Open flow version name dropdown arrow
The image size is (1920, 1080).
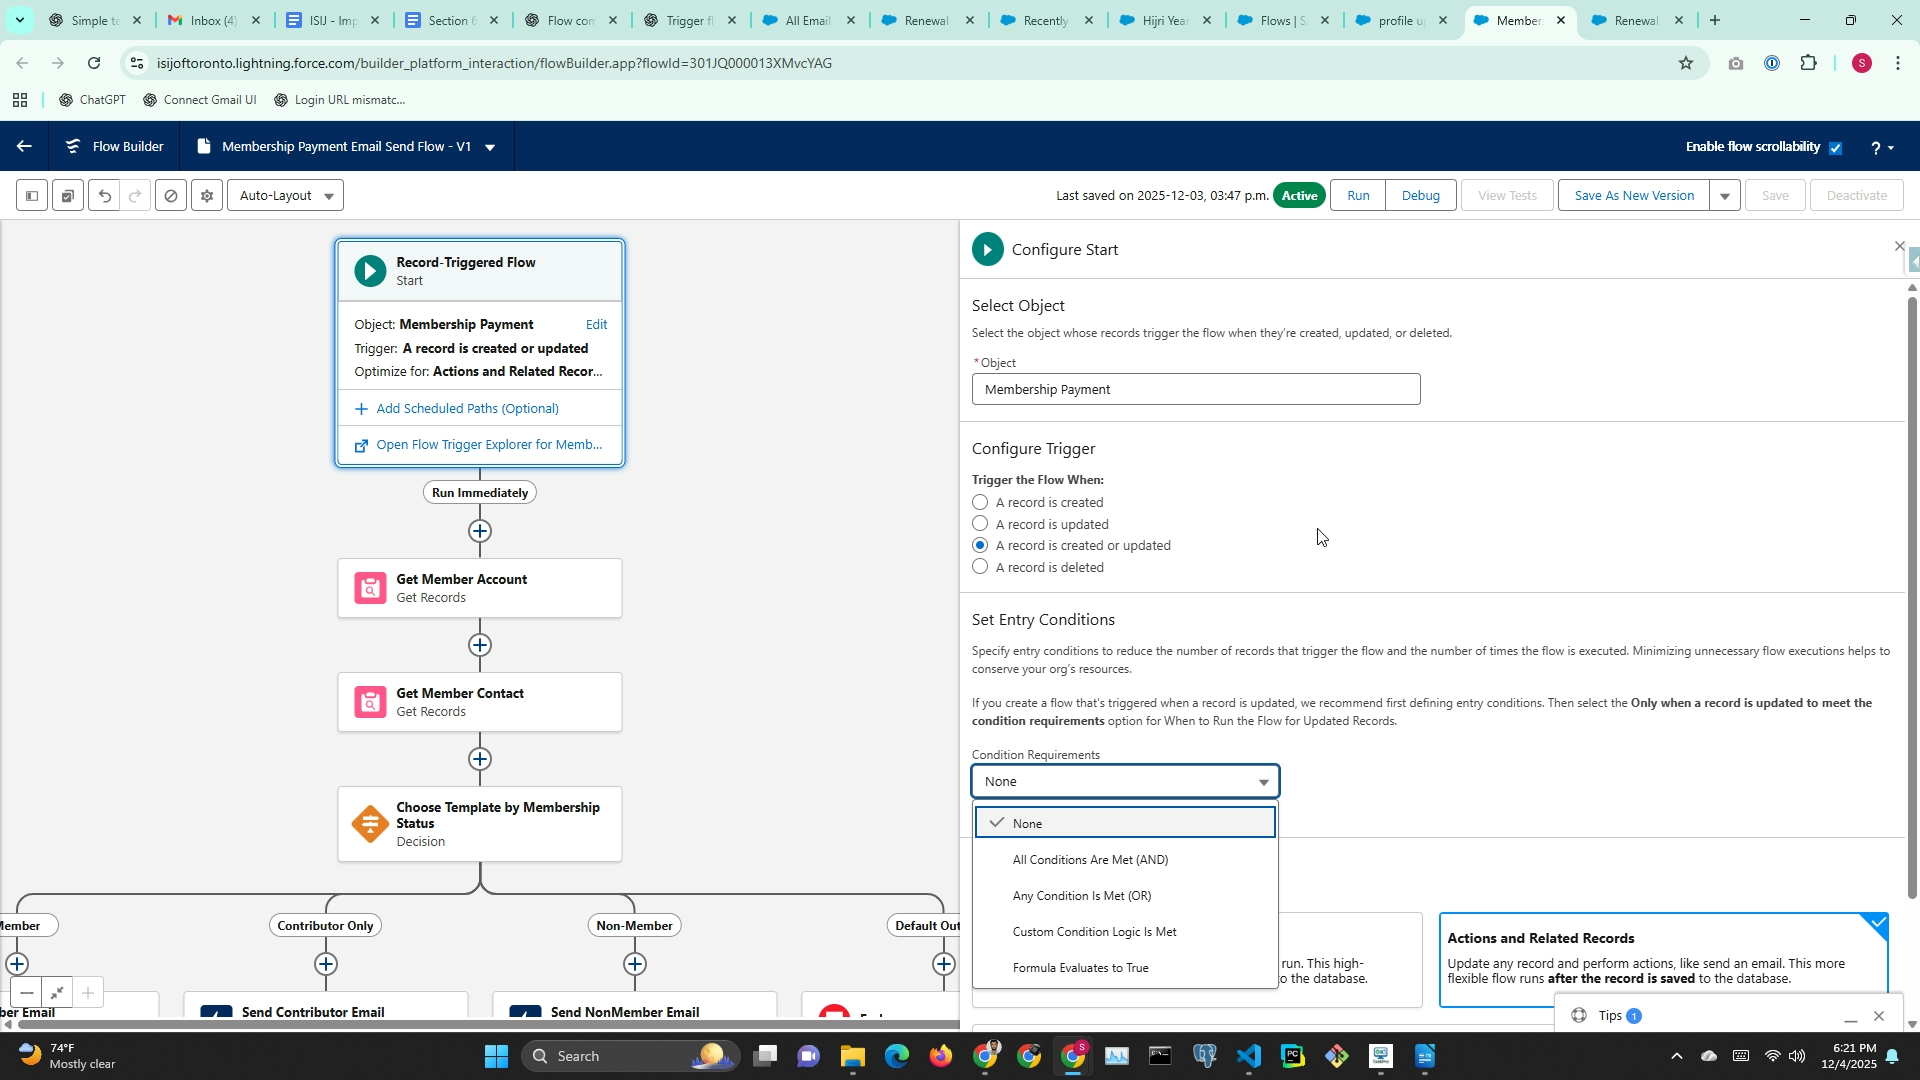pos(490,147)
